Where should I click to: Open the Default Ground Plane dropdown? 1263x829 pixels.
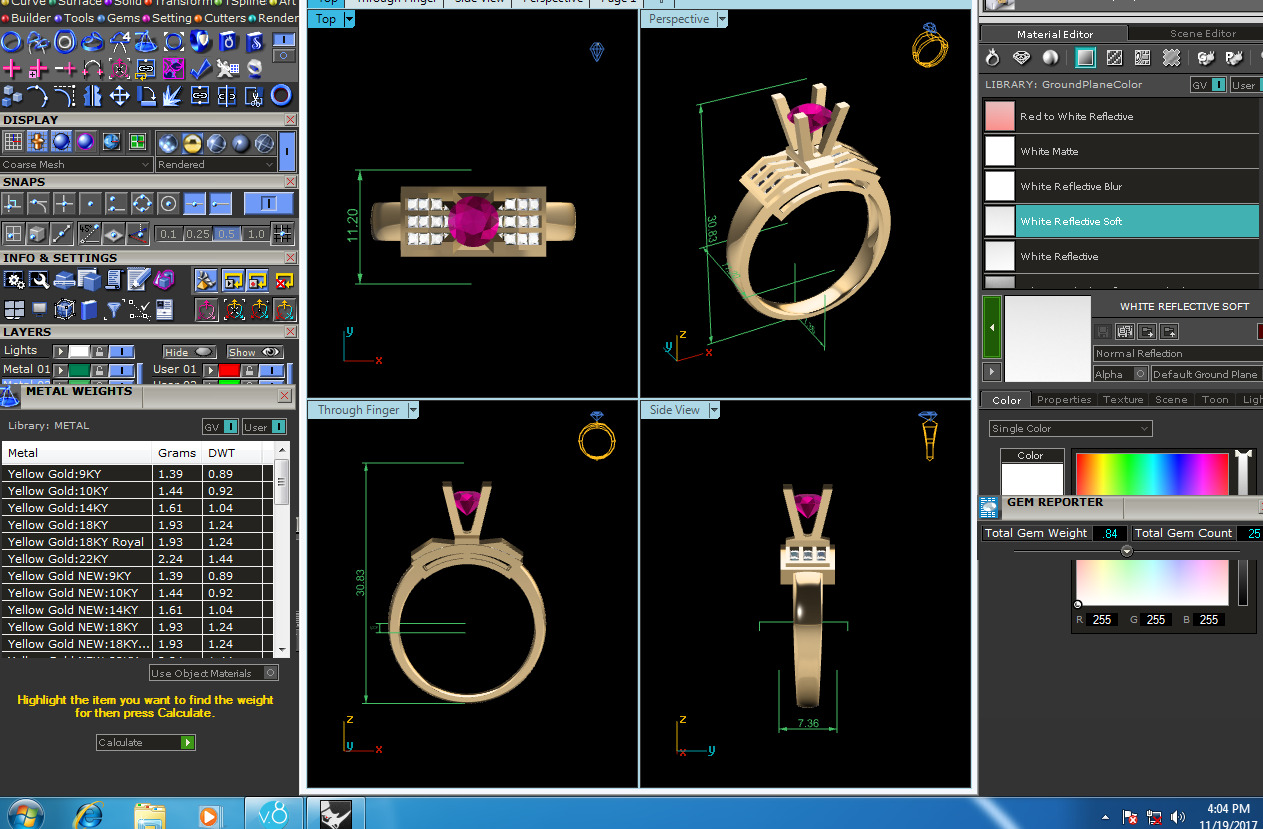(x=1207, y=374)
